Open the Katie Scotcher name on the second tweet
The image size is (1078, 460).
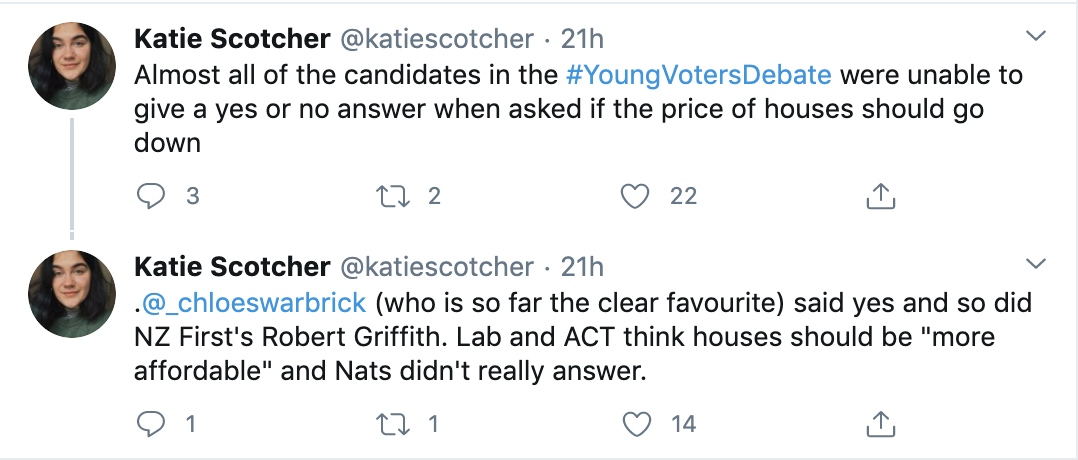click(232, 267)
